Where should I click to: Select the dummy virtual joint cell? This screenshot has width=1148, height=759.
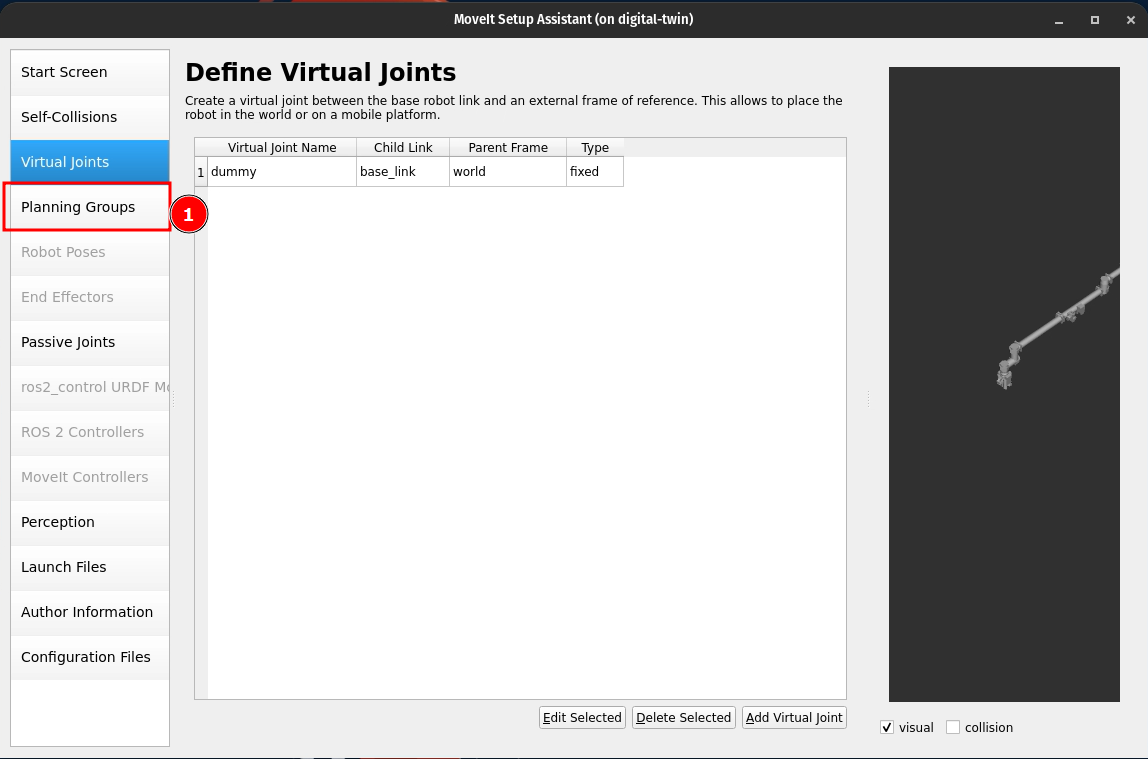click(281, 172)
